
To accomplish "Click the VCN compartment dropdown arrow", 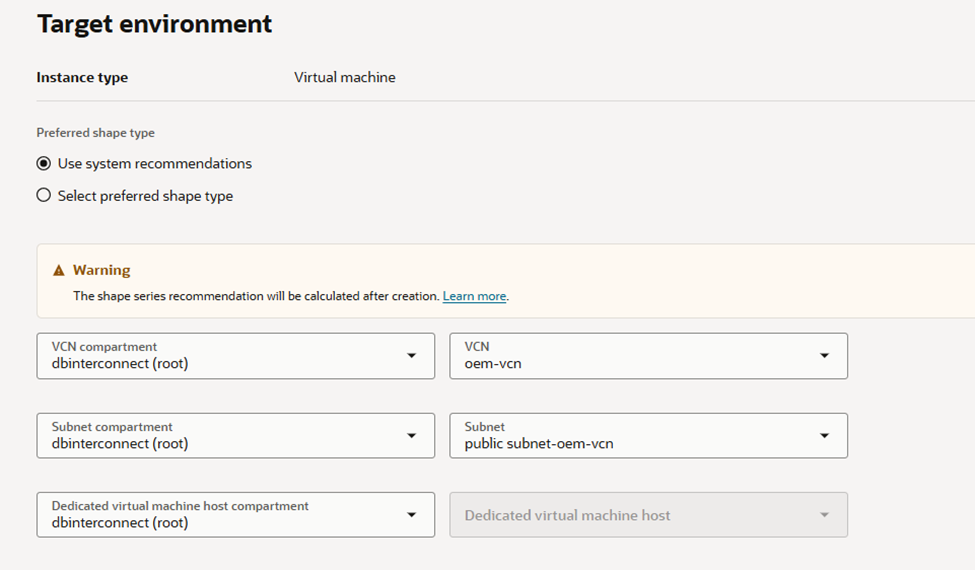I will tap(411, 356).
